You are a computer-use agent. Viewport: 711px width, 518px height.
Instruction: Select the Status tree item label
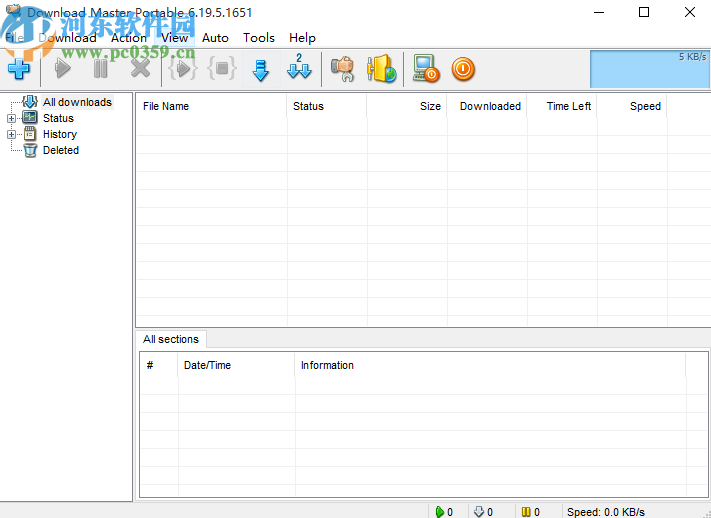pos(58,118)
